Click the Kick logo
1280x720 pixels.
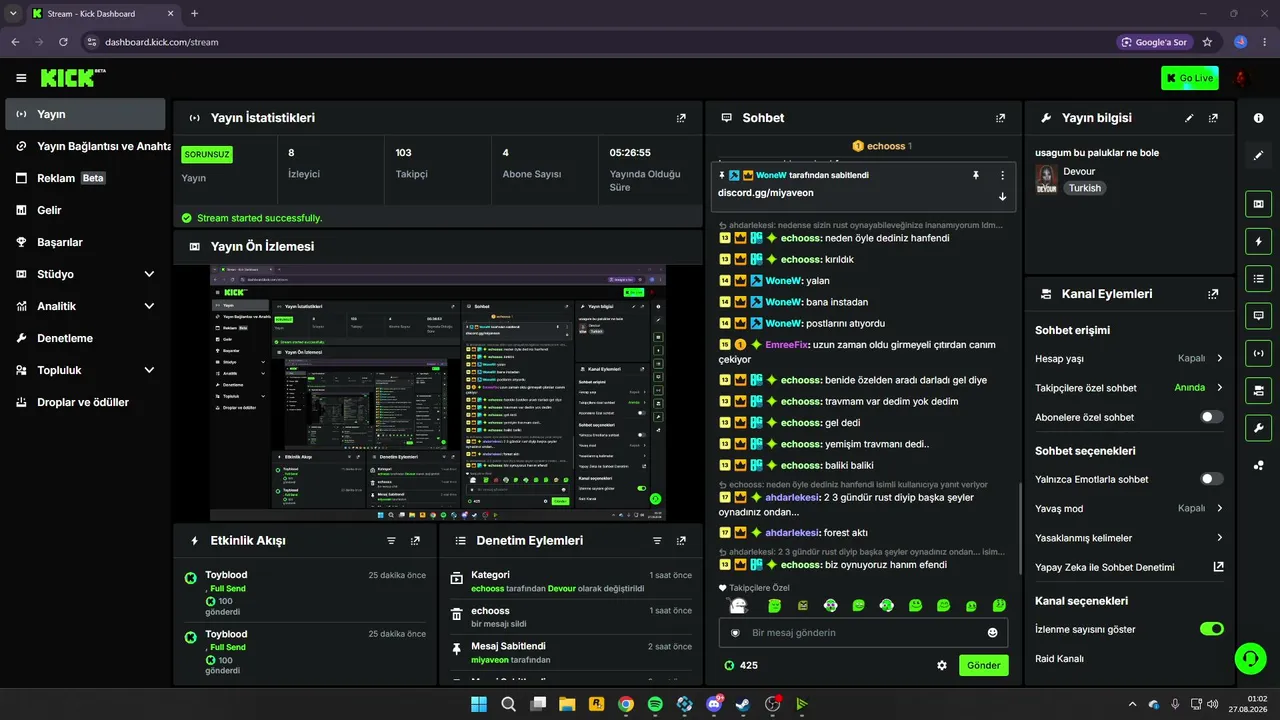point(73,78)
